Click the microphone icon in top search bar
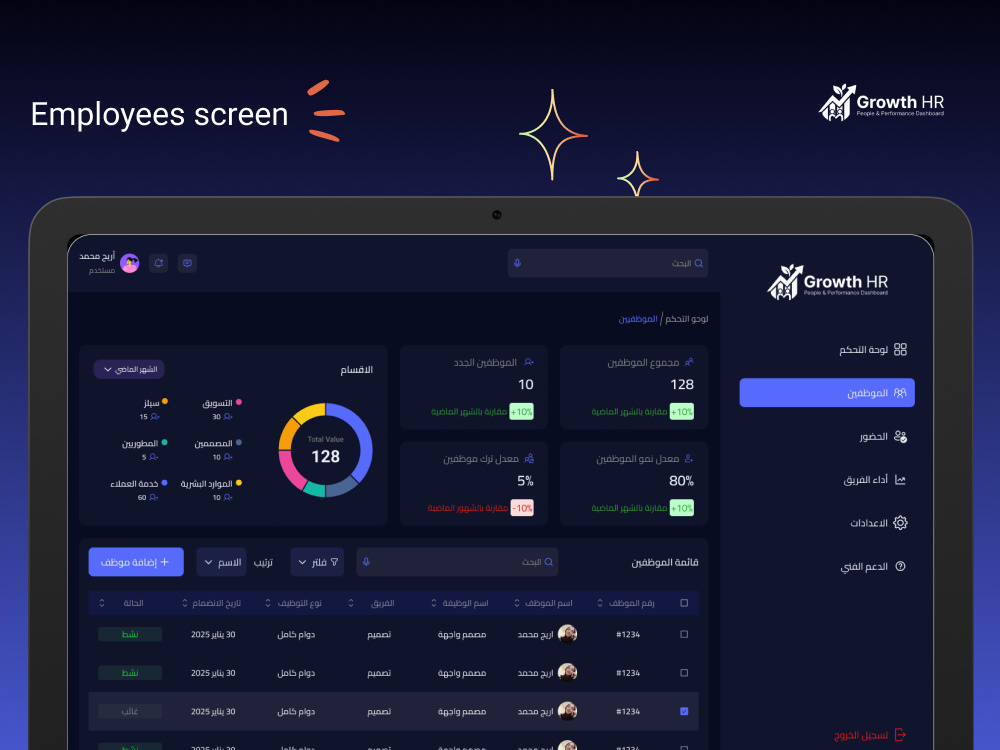 coord(517,263)
